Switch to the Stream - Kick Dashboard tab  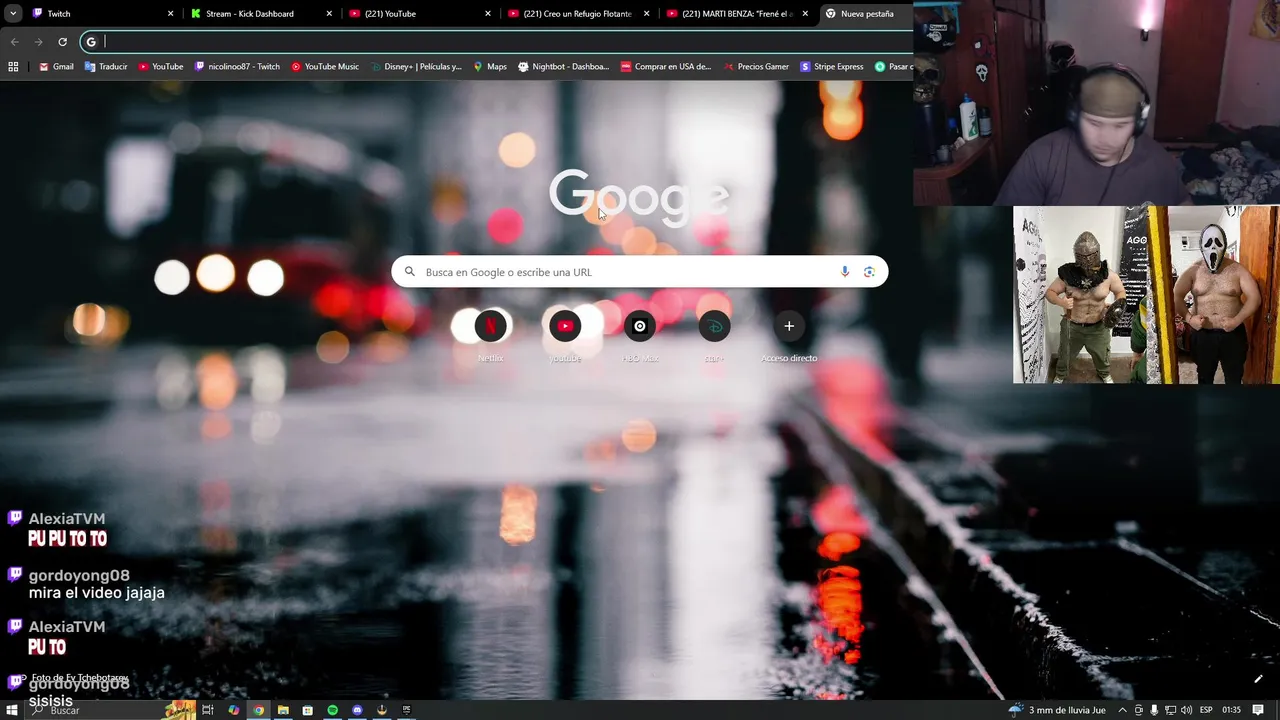pos(262,14)
